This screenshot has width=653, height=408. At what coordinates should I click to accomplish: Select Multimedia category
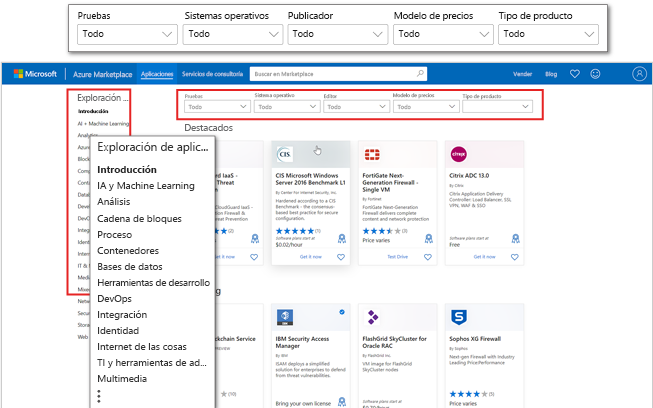tap(122, 379)
